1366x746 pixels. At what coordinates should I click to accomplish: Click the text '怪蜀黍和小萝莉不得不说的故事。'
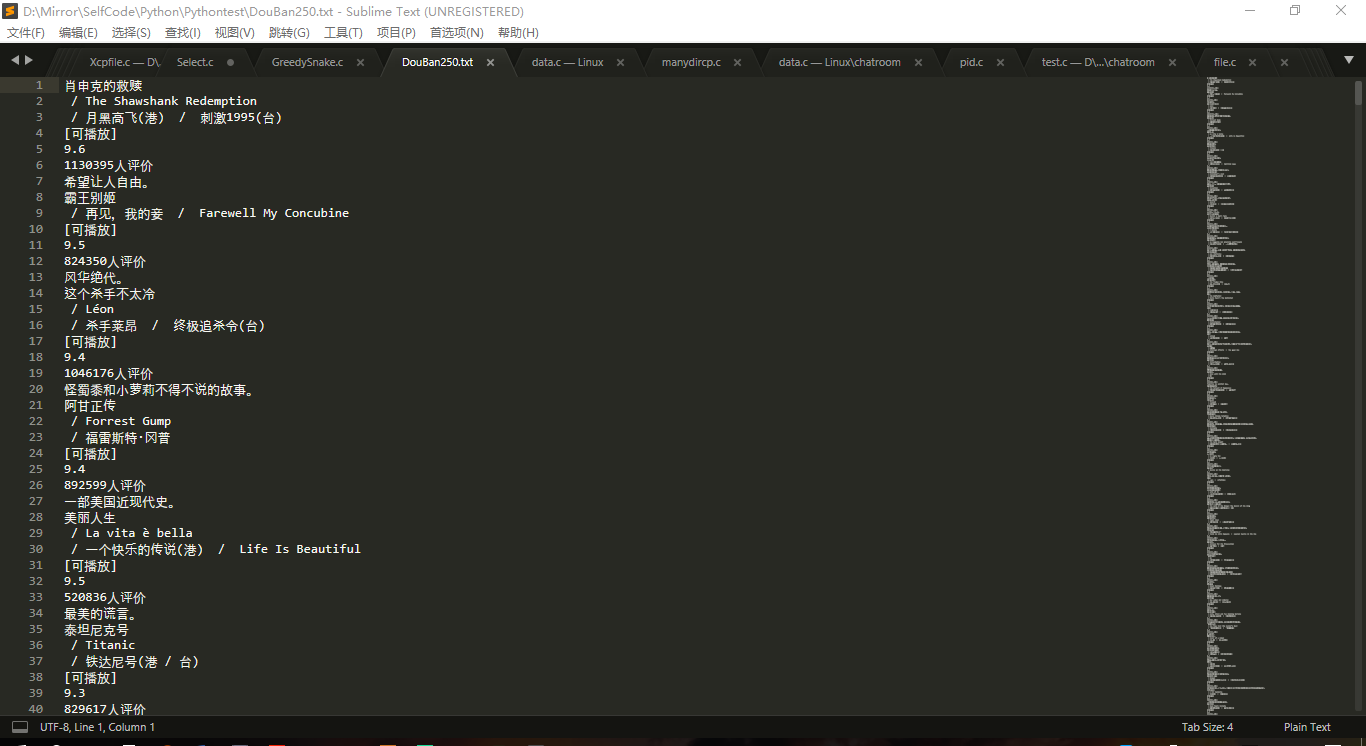click(160, 389)
